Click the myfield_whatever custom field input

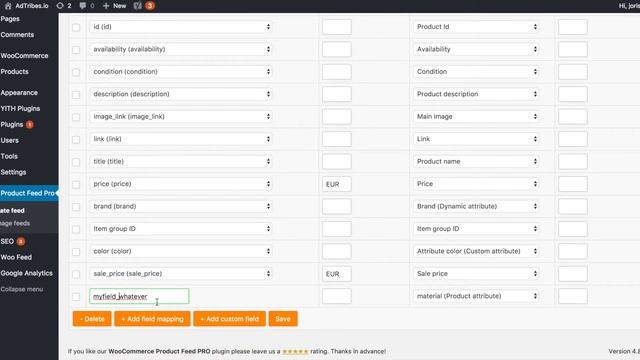pos(139,296)
